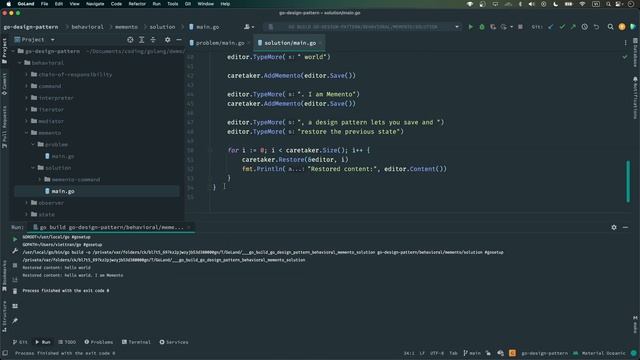Expand all nodes in the Project panel
This screenshot has height=360, width=640.
pyautogui.click(x=142, y=40)
